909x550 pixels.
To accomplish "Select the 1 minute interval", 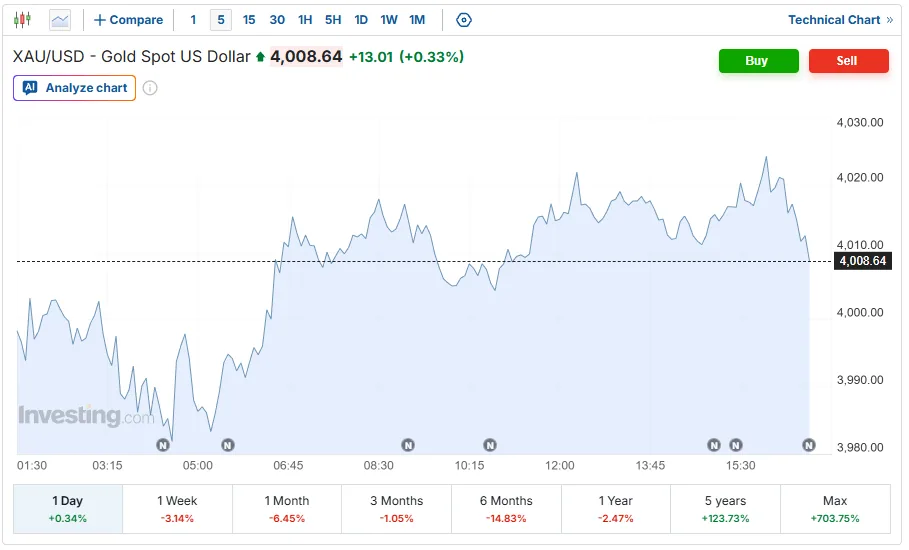I will pos(193,20).
